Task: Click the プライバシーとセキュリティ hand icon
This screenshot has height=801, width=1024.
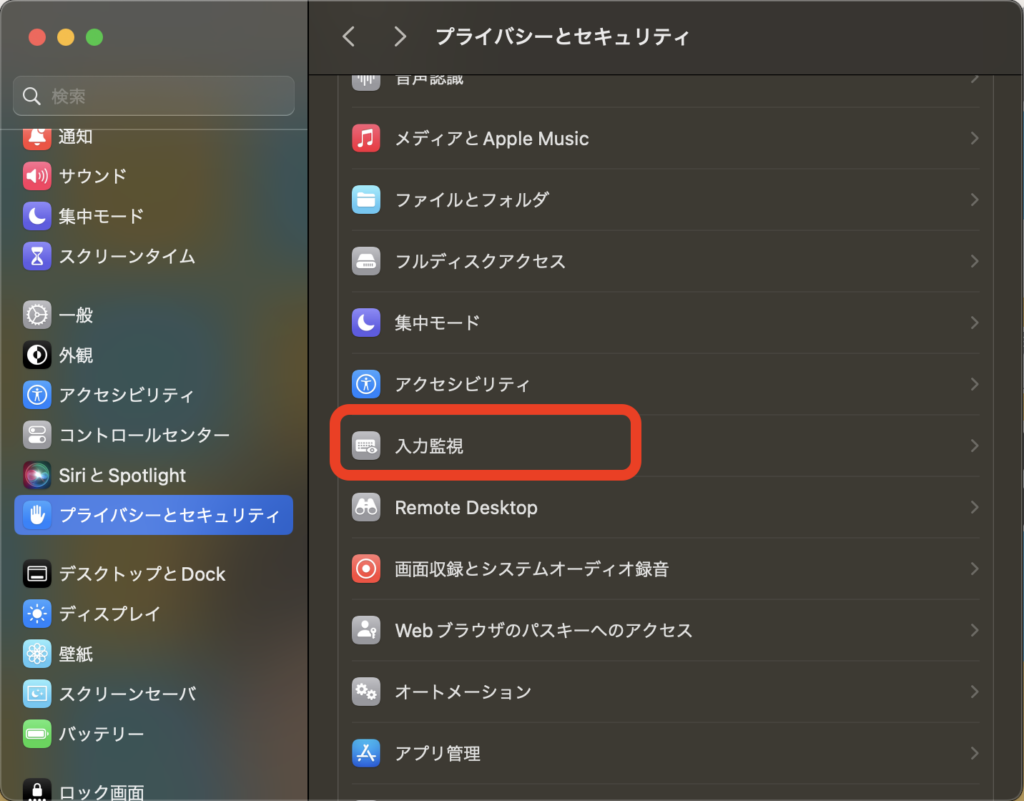Action: [37, 515]
